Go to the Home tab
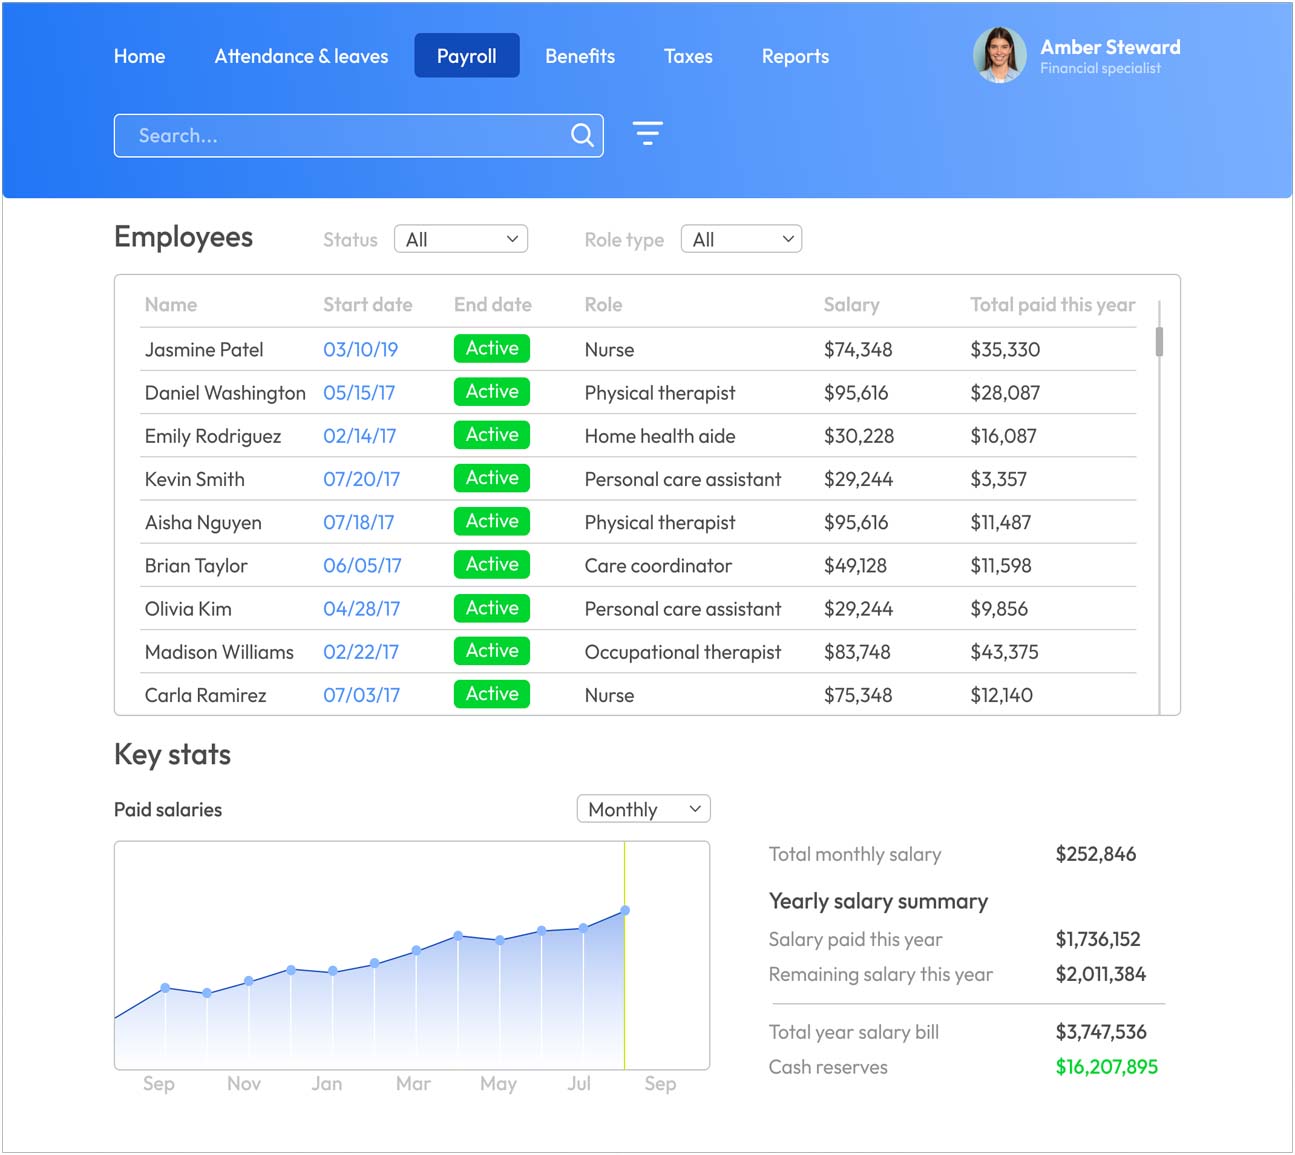This screenshot has width=1295, height=1155. (139, 56)
